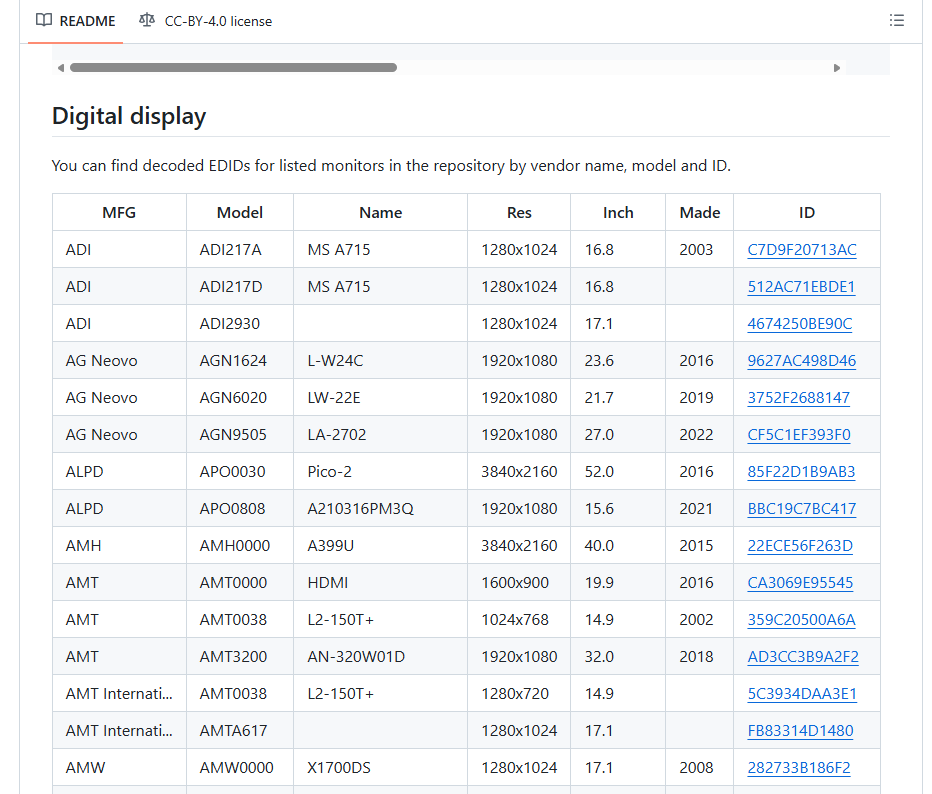The height and width of the screenshot is (794, 932).
Task: Click the Name column header
Action: [380, 212]
